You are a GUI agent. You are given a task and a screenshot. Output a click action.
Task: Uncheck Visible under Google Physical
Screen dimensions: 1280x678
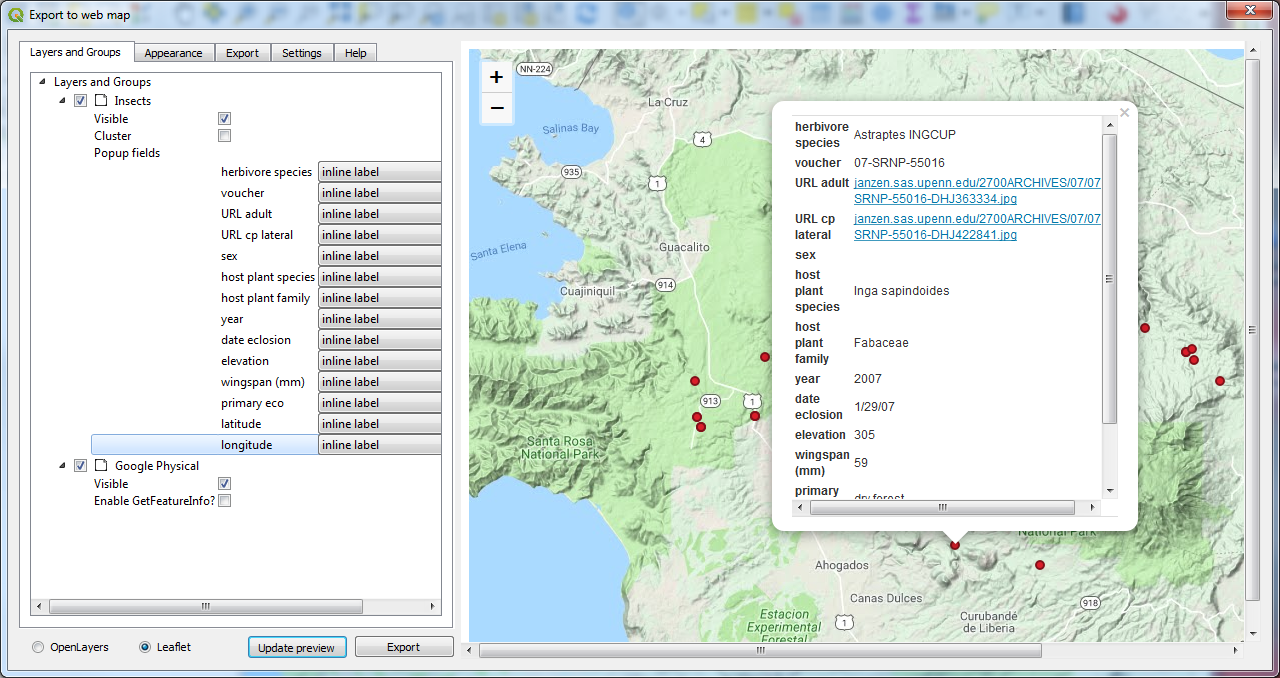tap(225, 483)
